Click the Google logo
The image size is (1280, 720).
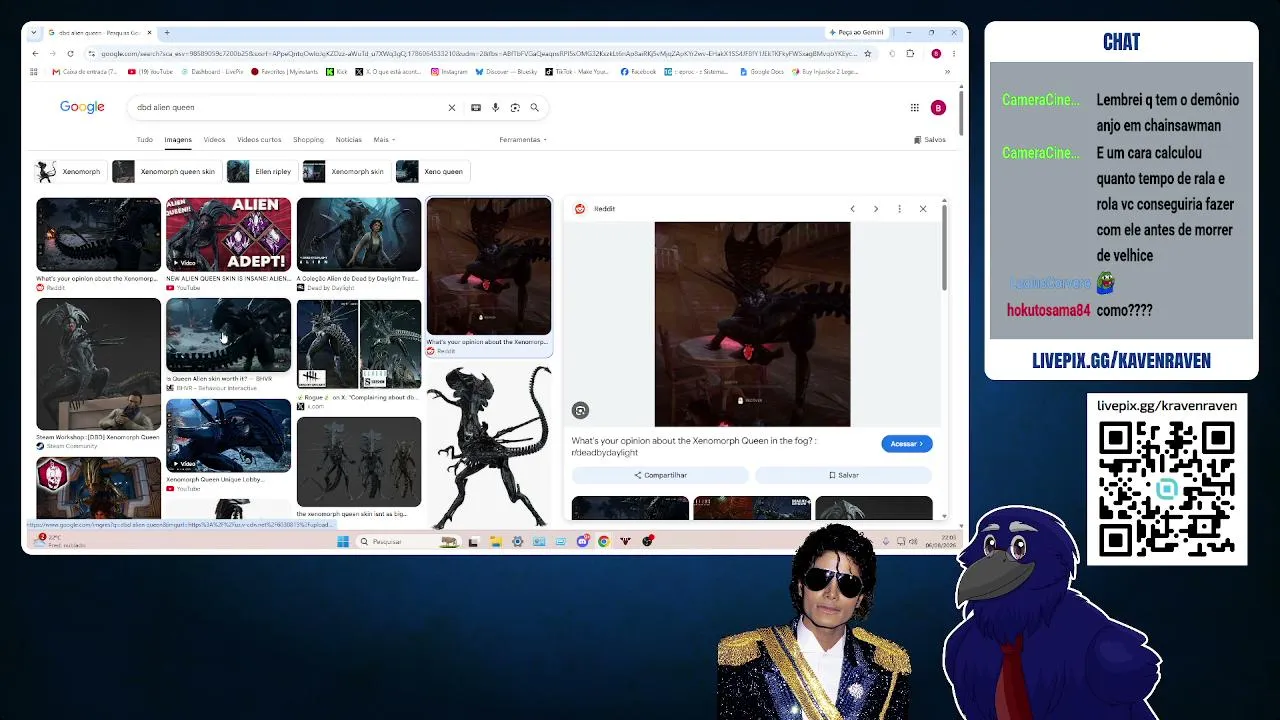click(82, 107)
